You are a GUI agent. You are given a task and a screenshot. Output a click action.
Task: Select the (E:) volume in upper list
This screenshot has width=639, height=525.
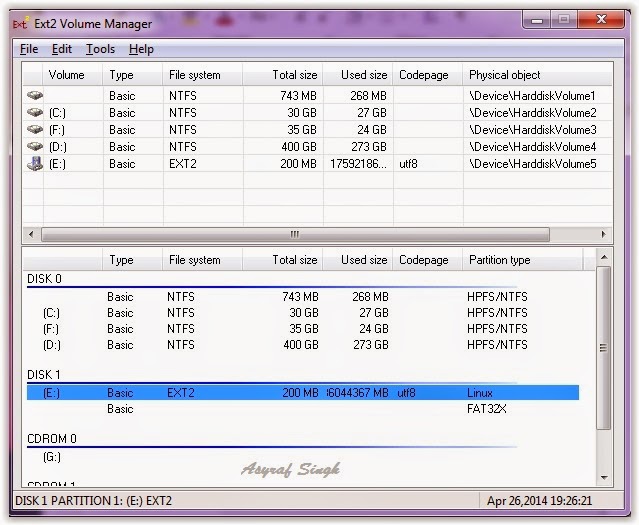point(57,164)
